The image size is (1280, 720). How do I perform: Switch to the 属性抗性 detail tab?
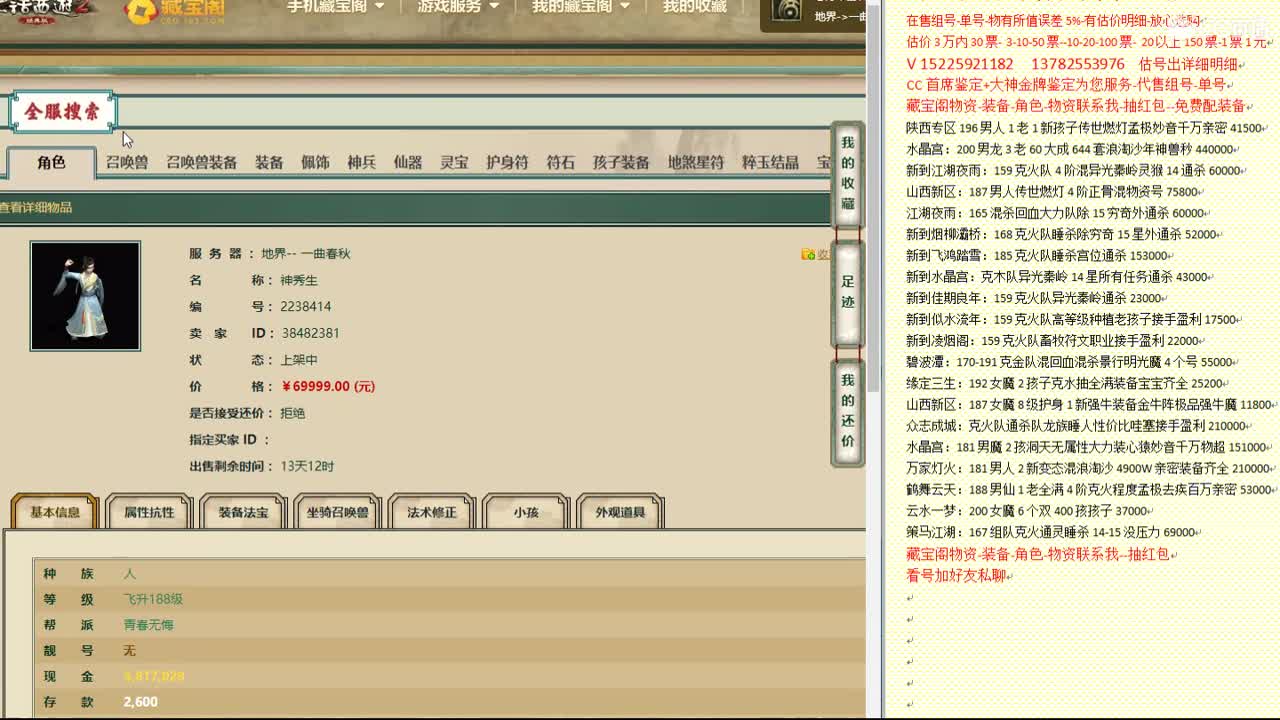coord(149,512)
